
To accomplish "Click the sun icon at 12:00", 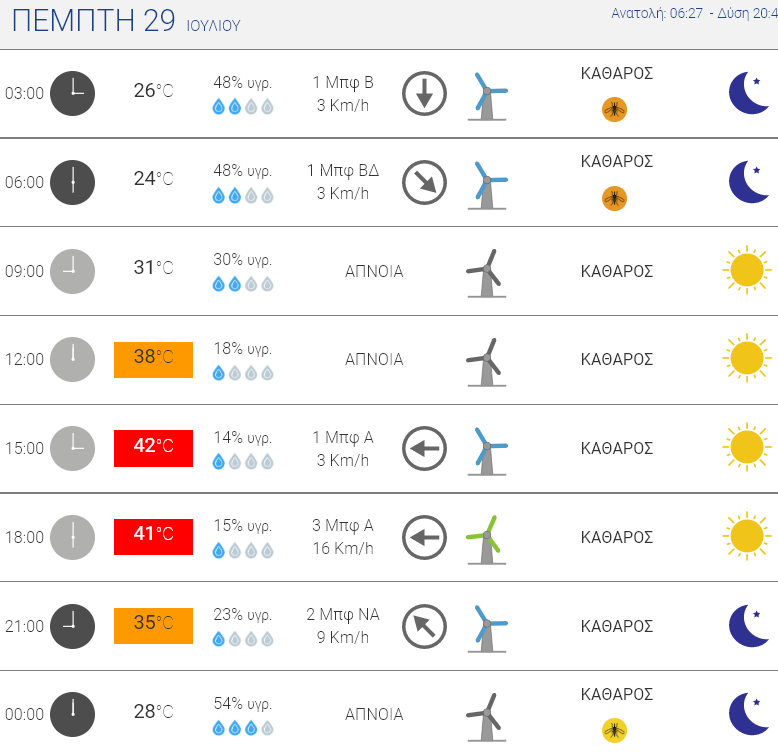I will [747, 359].
